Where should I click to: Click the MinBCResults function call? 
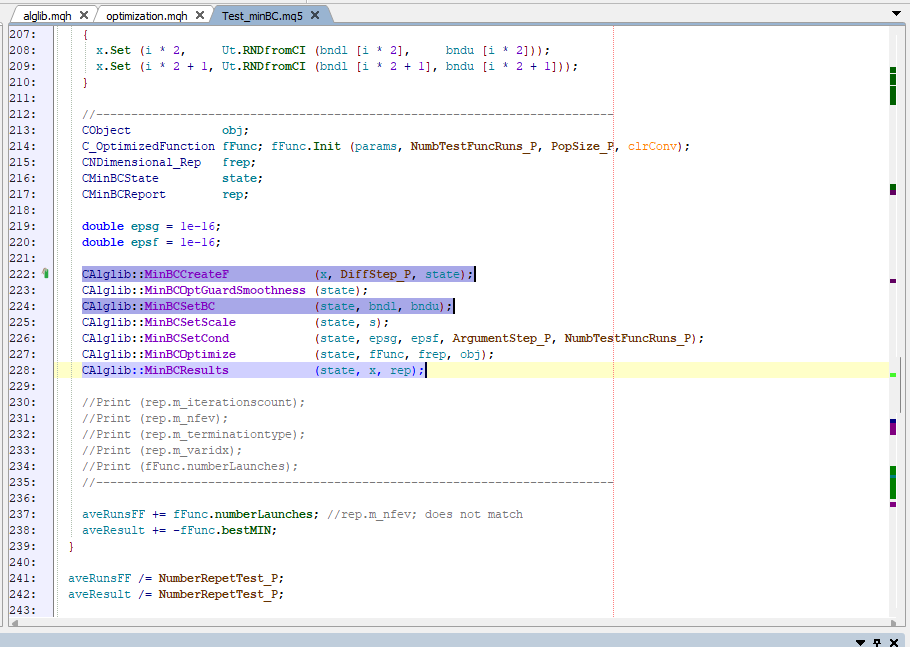186,370
